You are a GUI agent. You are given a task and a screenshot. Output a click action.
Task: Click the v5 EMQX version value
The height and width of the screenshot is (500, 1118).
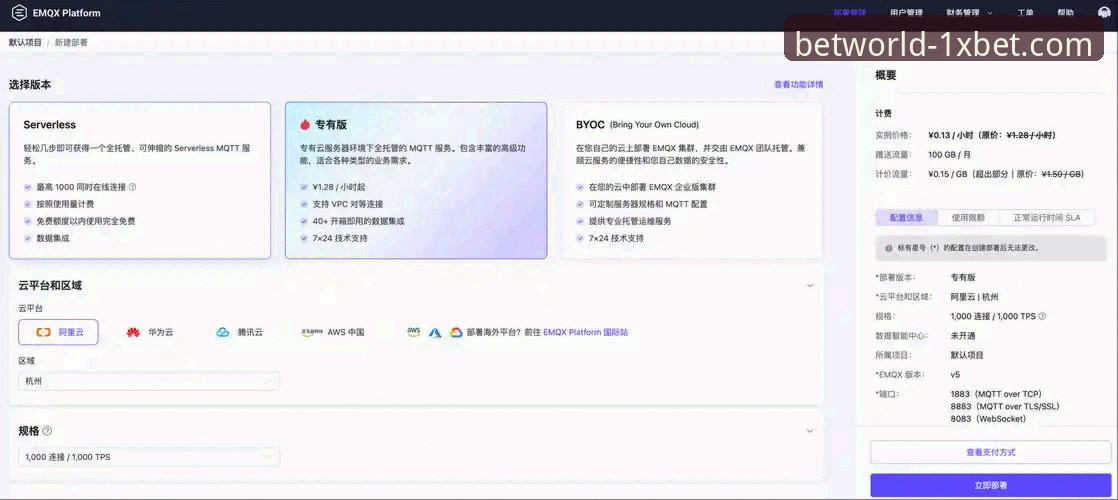click(x=955, y=374)
